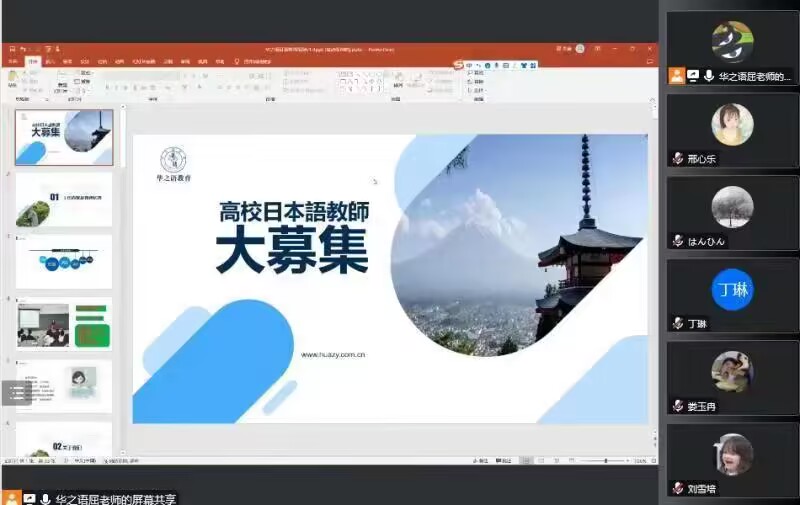Click the screen-share icon in bottom sharing bar
Viewport: 800px width, 505px height.
point(29,498)
